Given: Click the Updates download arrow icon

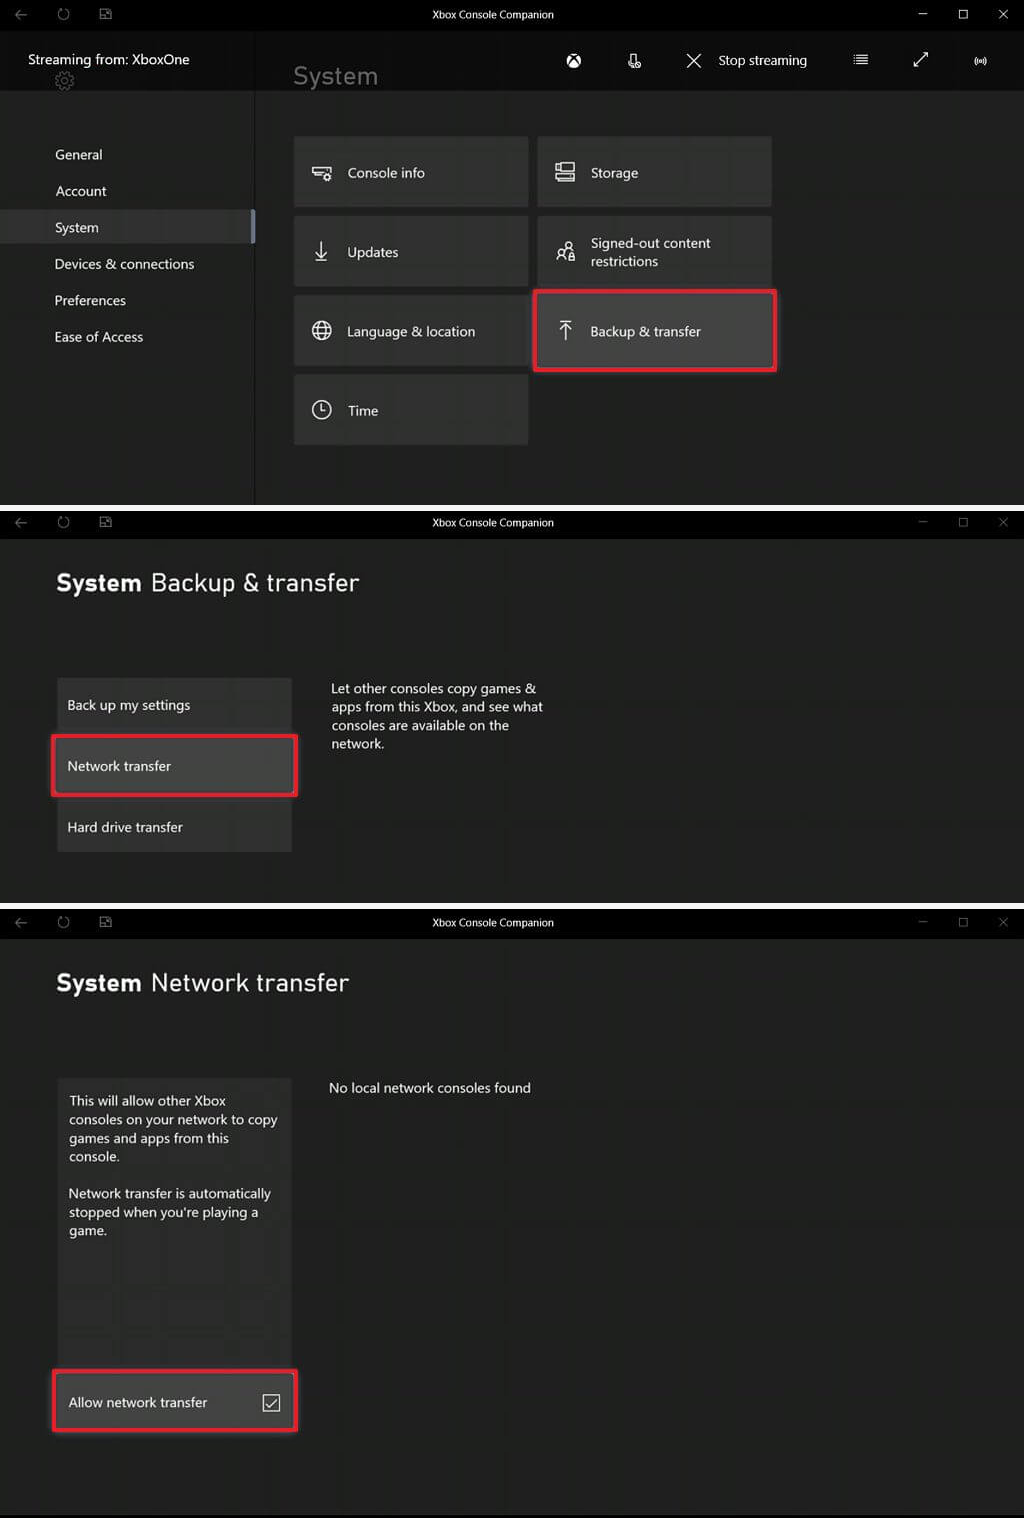Looking at the screenshot, I should pos(321,251).
